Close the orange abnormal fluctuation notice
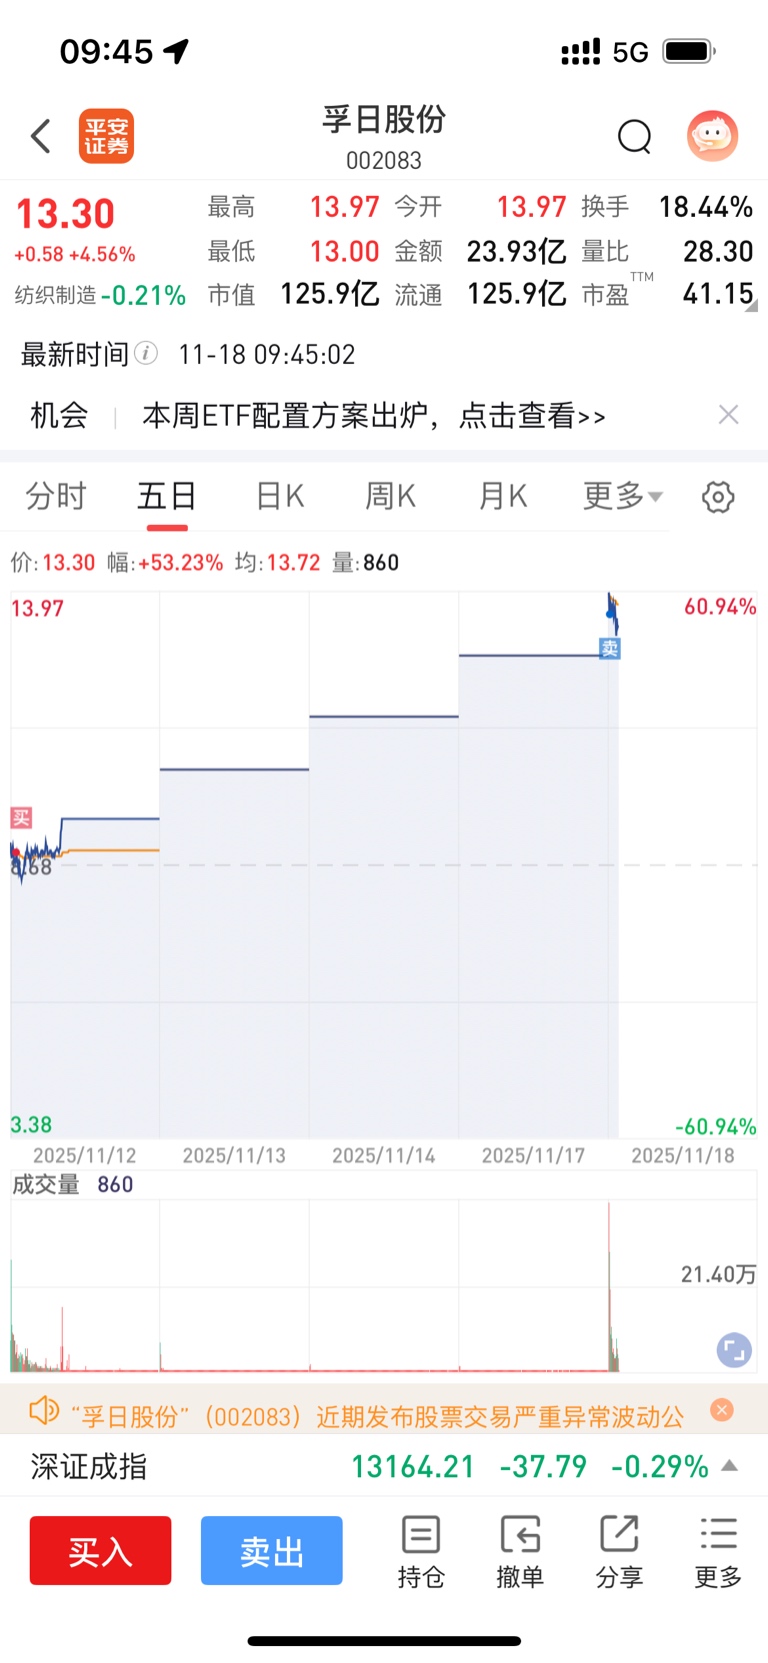 722,1410
